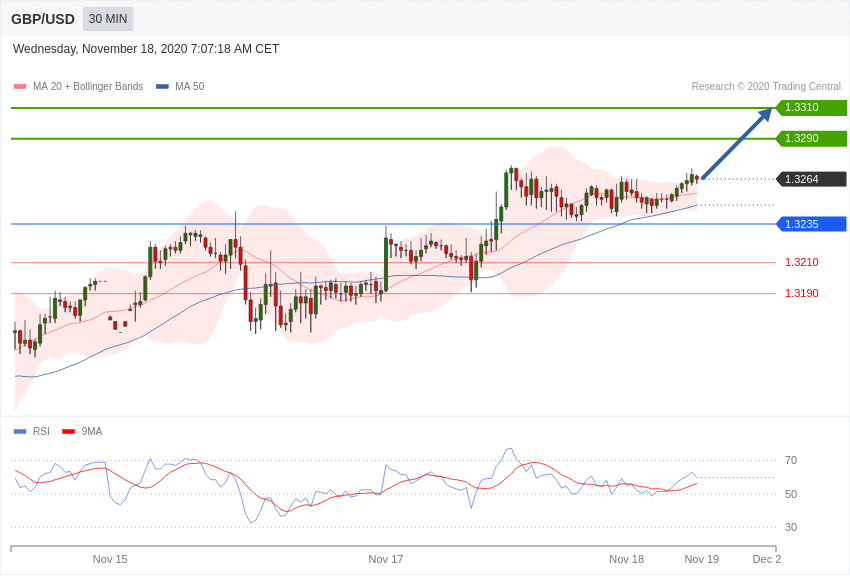
Task: Click the Nov 19 date axis label
Action: (701, 559)
